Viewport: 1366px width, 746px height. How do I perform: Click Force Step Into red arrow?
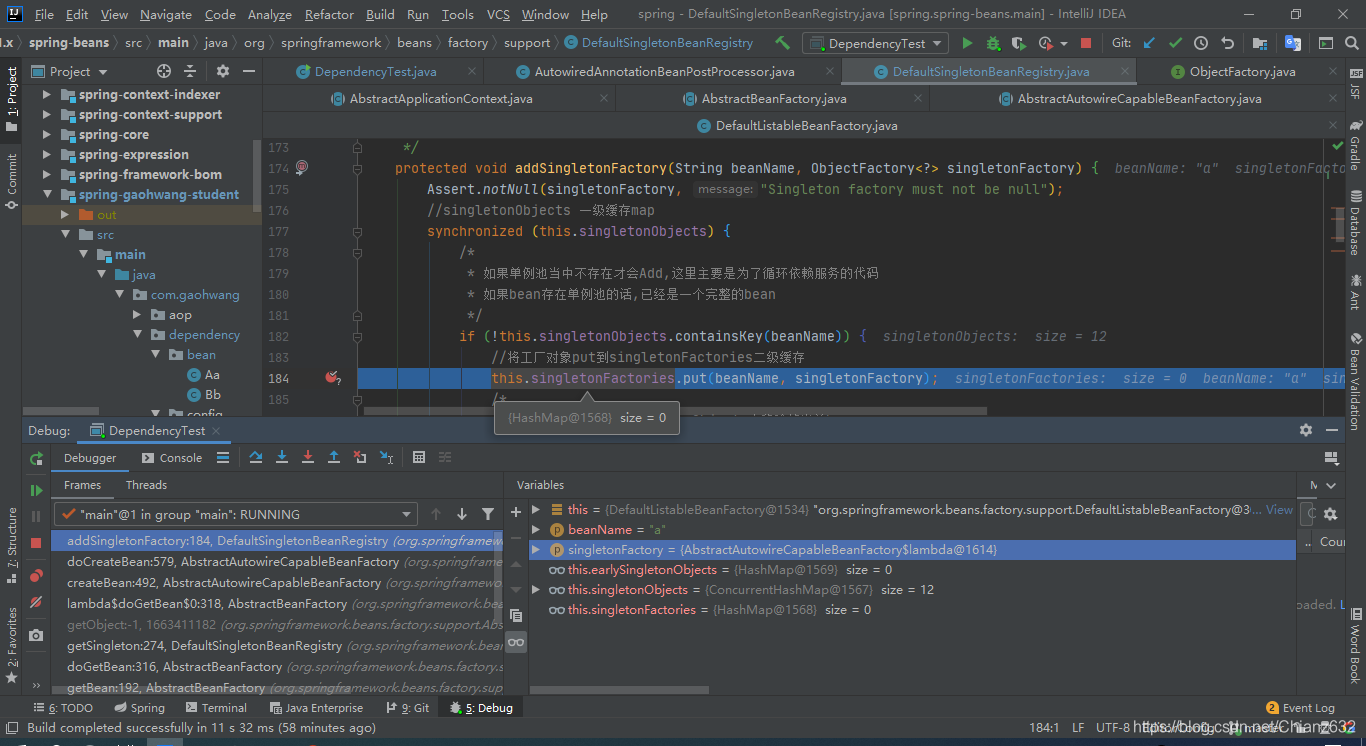click(308, 457)
